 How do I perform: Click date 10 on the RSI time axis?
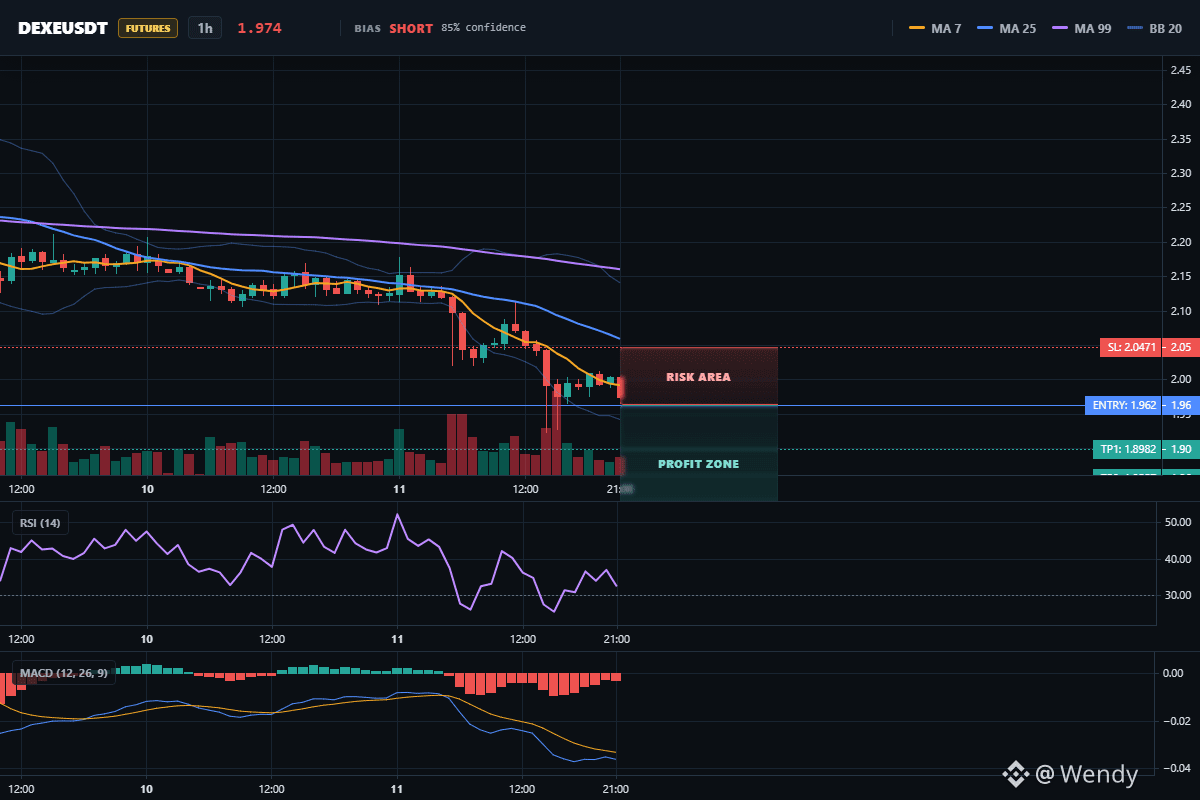(147, 639)
